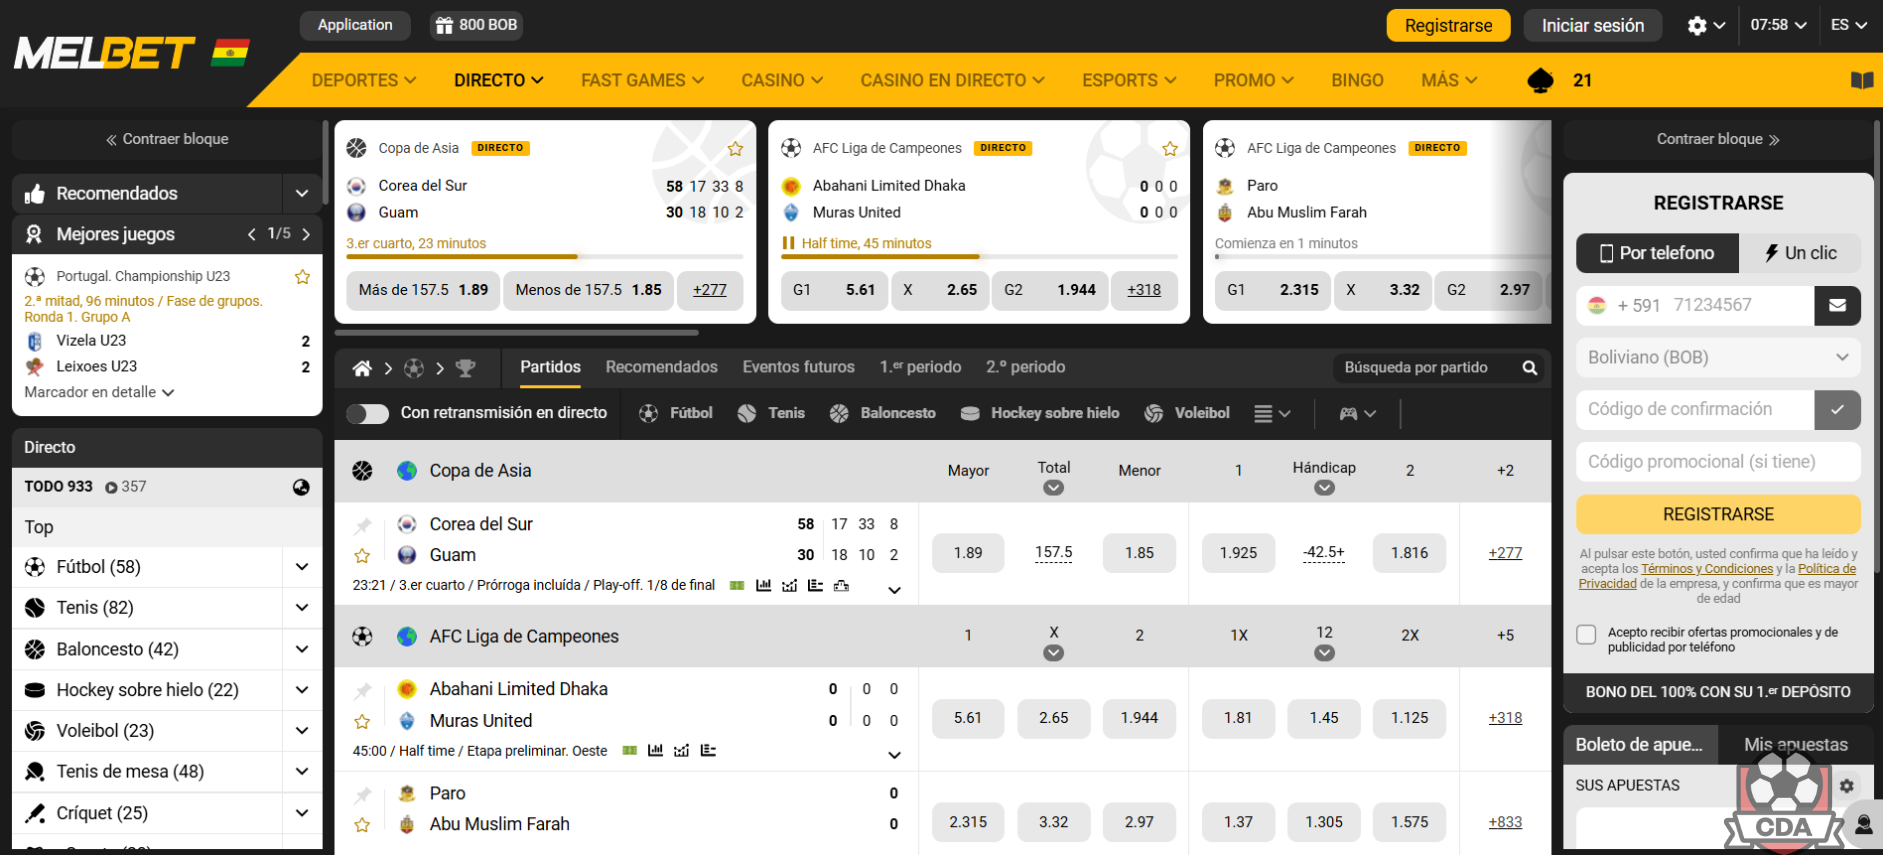Star the Corea del Sur vs Guam match
The height and width of the screenshot is (855, 1883).
point(362,556)
